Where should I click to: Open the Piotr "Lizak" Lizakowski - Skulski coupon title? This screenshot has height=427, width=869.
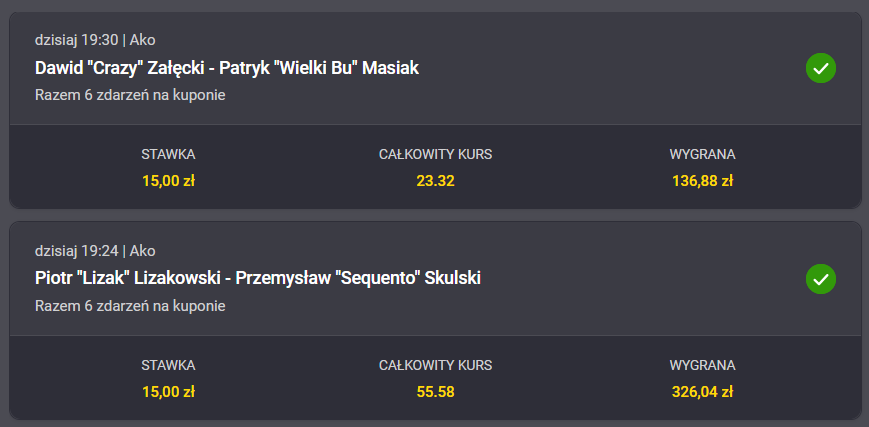(x=257, y=277)
